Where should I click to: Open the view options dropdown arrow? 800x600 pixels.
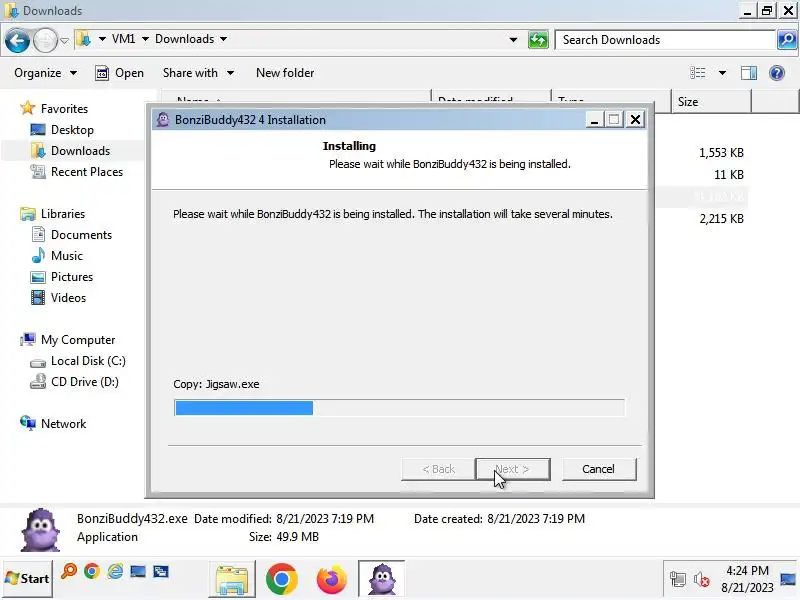click(x=722, y=73)
